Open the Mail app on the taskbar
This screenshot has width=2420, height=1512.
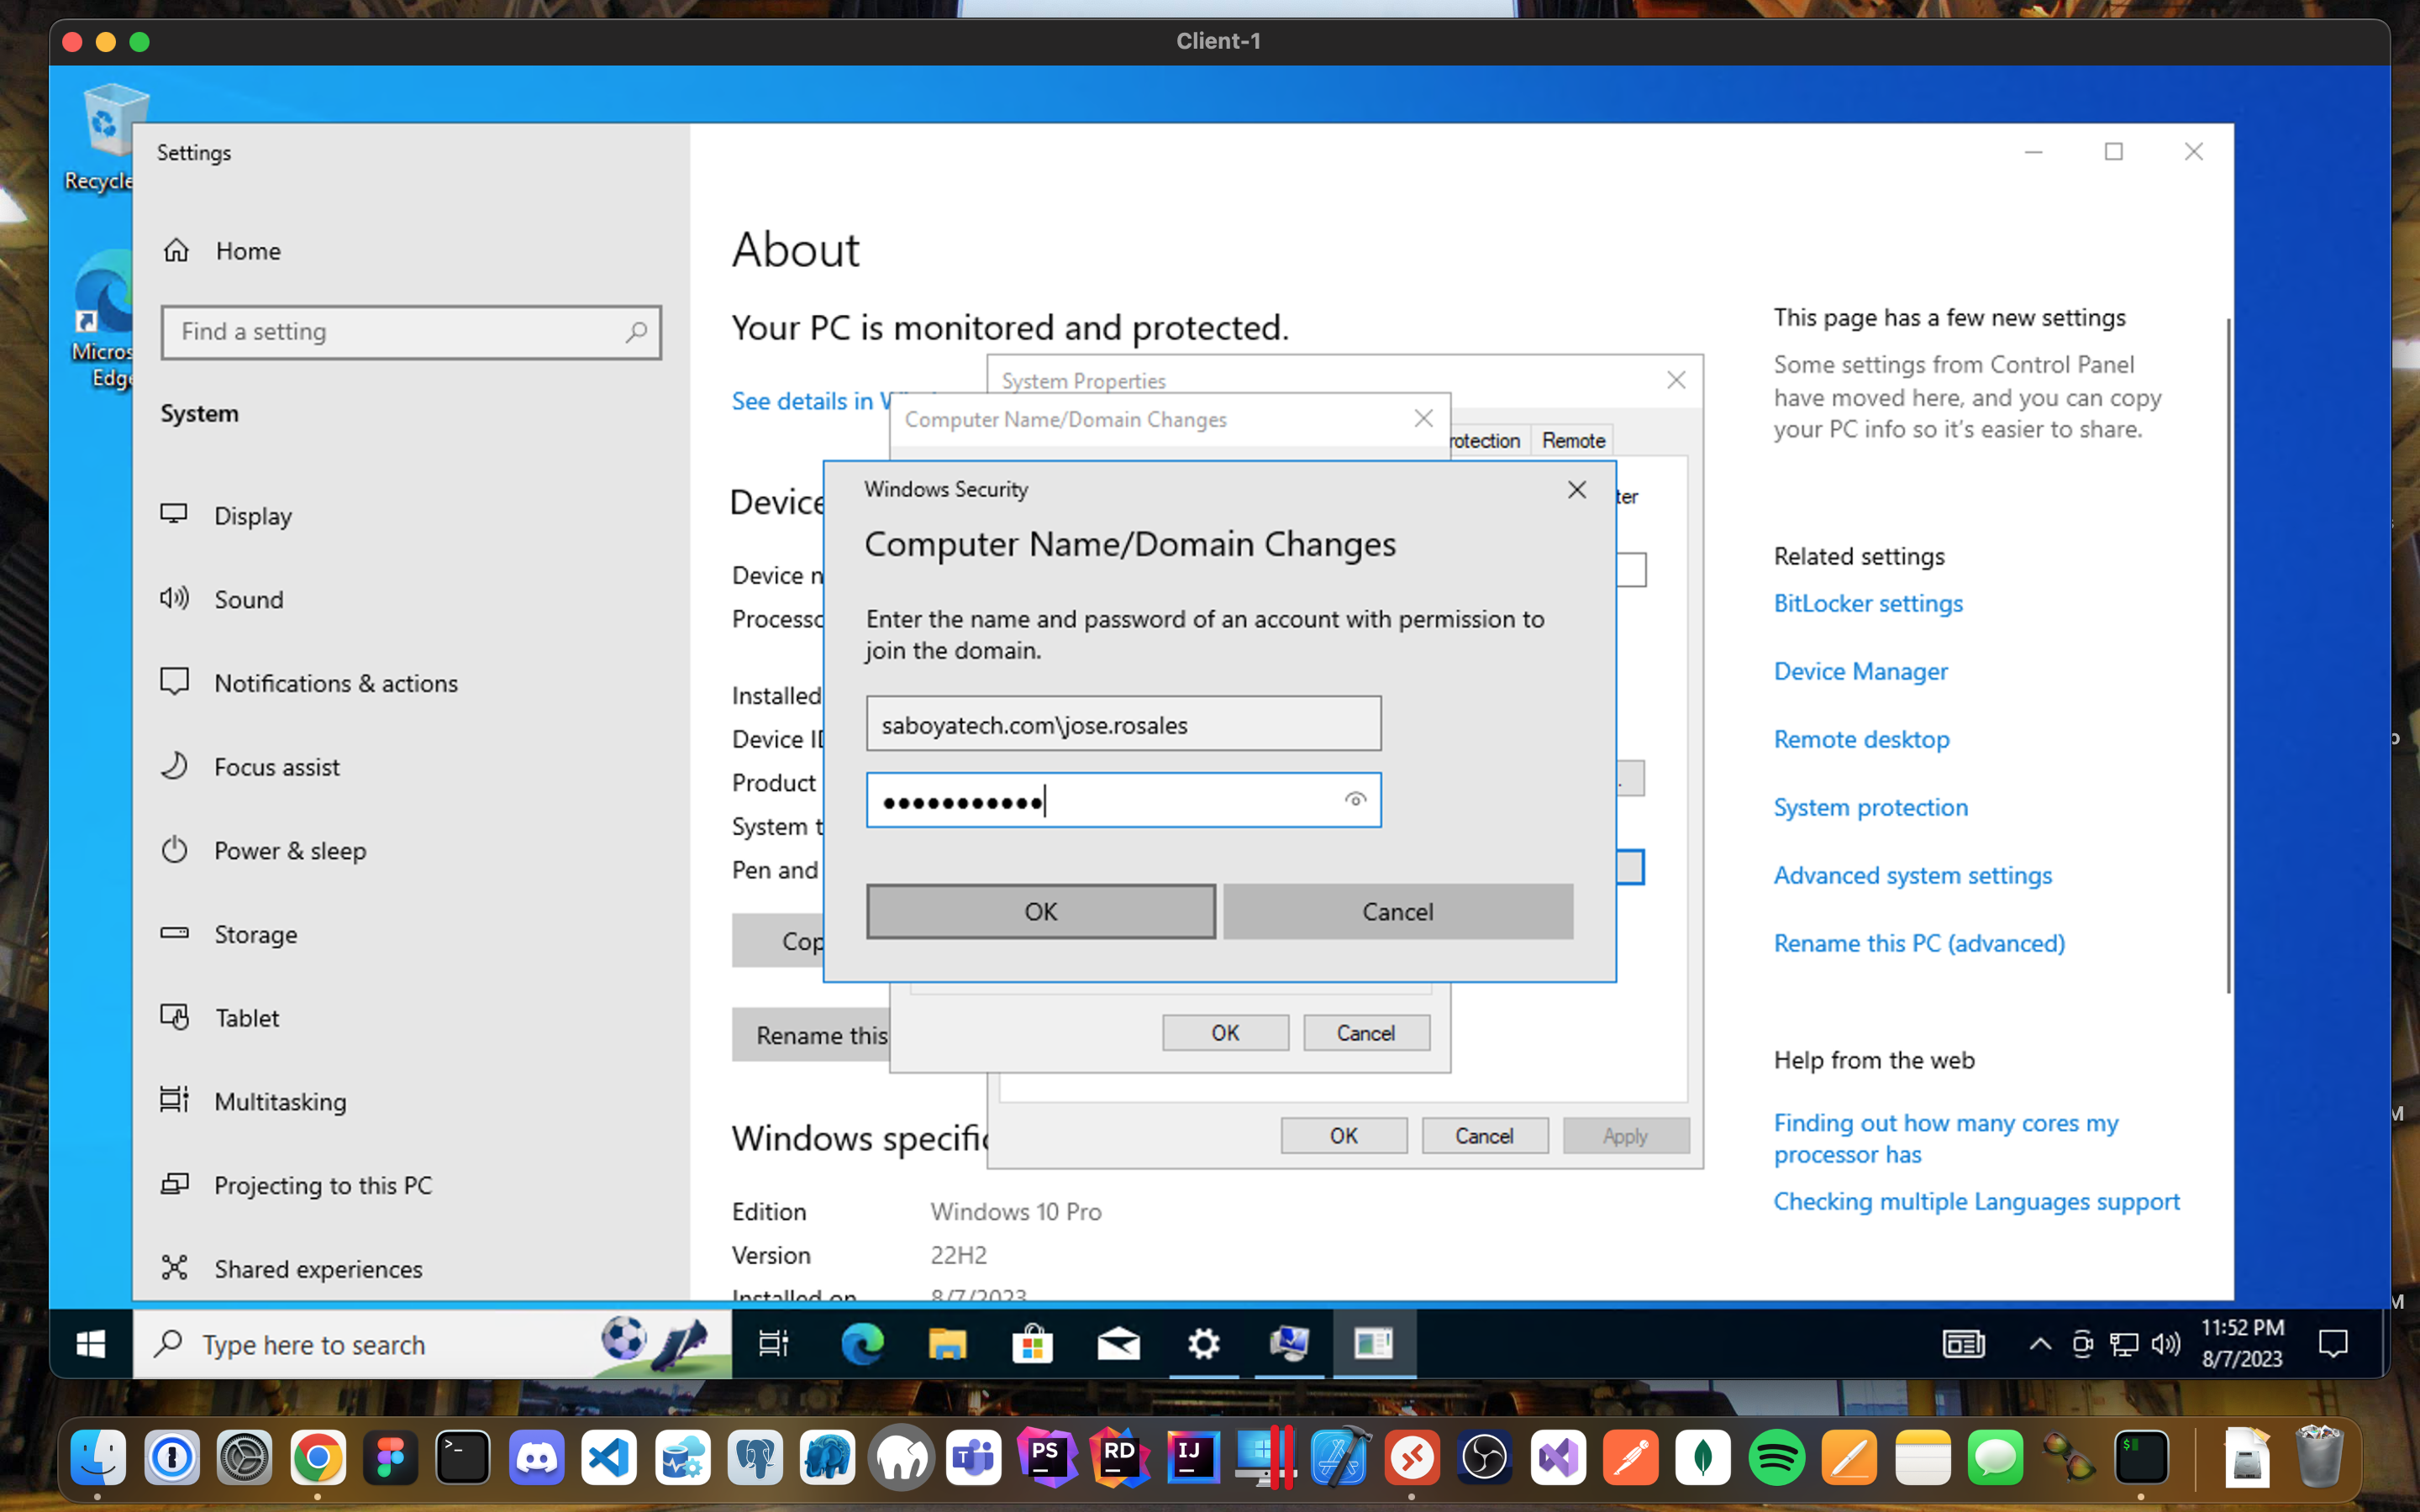[x=1118, y=1344]
